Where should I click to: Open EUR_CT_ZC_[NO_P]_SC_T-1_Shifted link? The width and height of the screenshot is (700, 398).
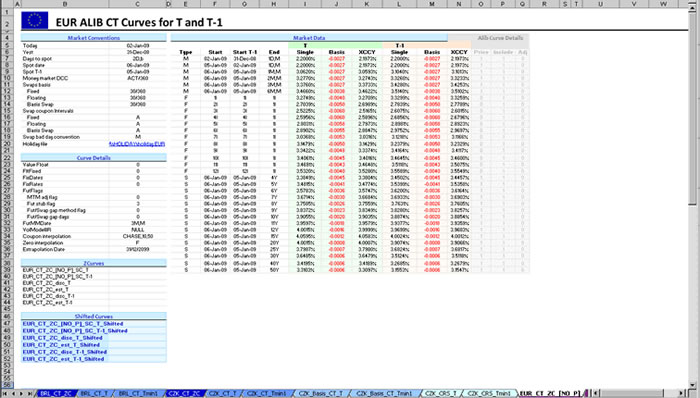[x=75, y=331]
